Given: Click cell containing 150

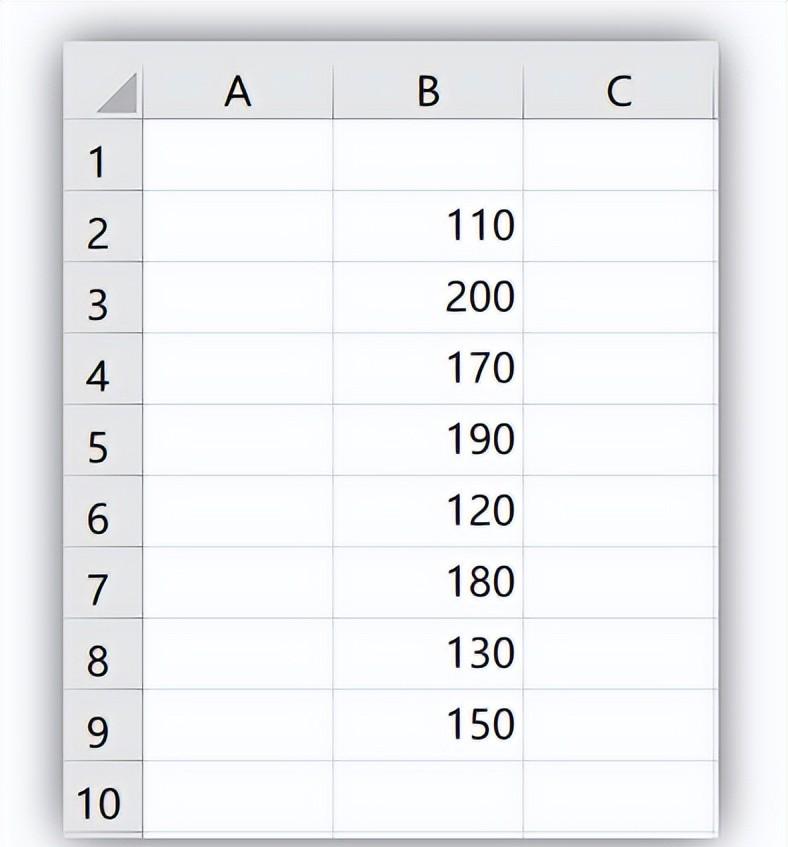Looking at the screenshot, I should pyautogui.click(x=428, y=725).
